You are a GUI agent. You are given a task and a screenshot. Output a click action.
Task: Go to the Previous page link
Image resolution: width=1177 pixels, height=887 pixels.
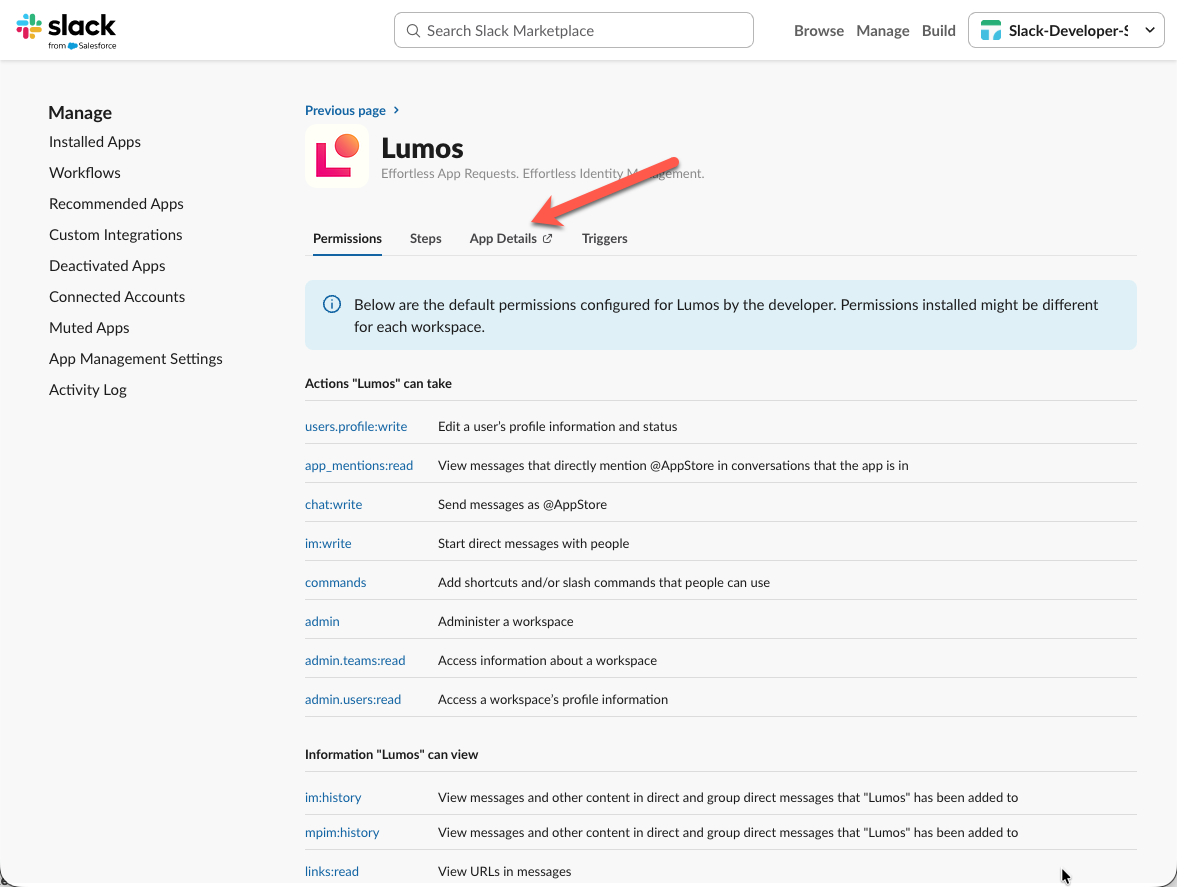(x=345, y=111)
